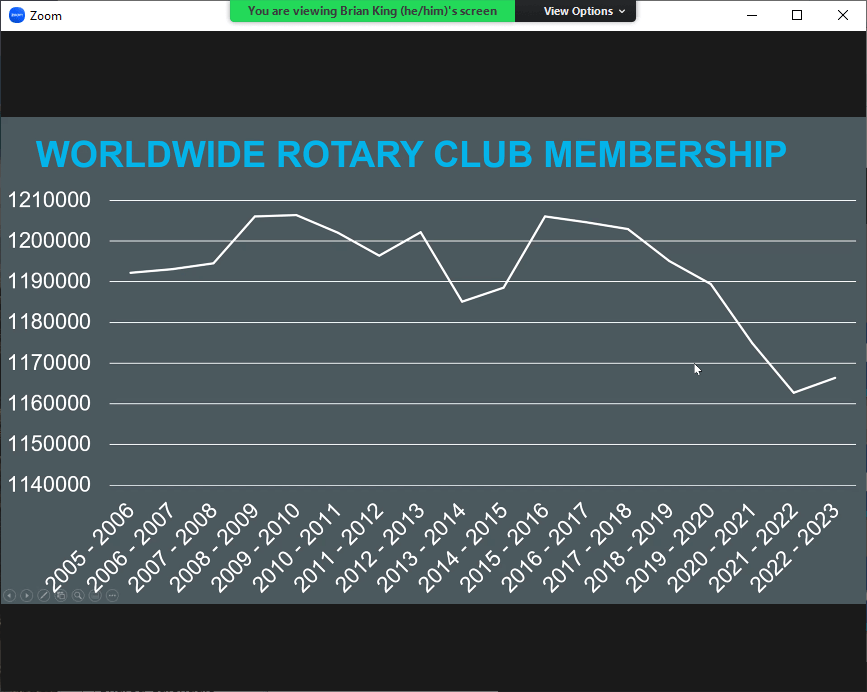The image size is (867, 692).
Task: Show all slides with the slide grid icon
Action: (x=61, y=596)
